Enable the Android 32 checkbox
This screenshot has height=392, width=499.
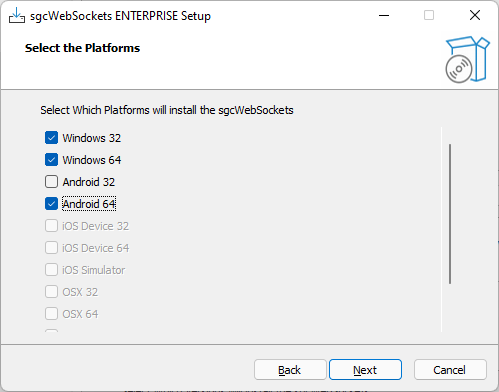[x=51, y=182]
